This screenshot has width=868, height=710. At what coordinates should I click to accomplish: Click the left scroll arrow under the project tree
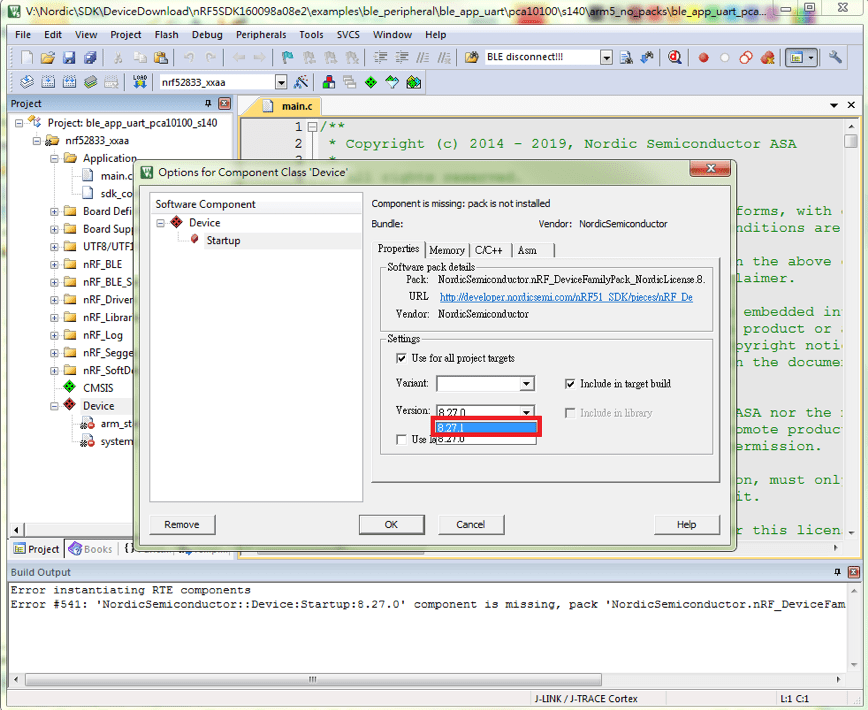pyautogui.click(x=16, y=530)
